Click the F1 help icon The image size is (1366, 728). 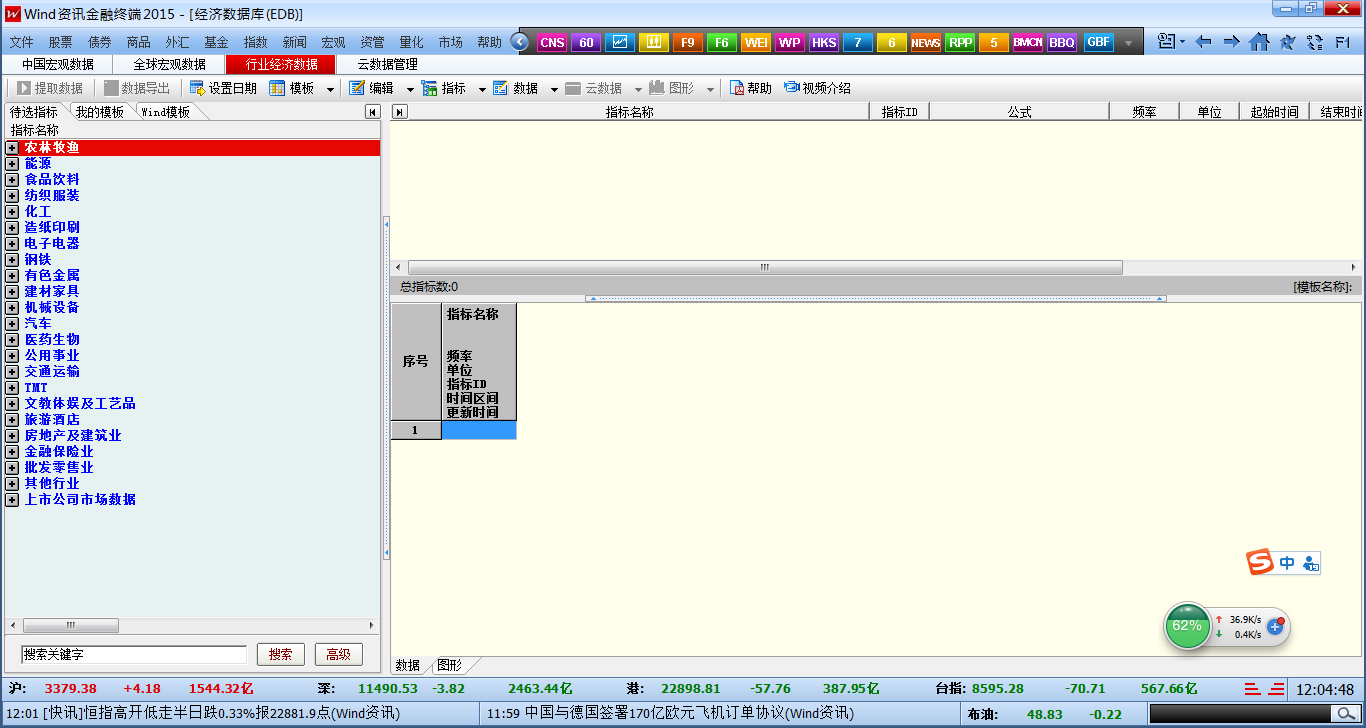point(1342,42)
